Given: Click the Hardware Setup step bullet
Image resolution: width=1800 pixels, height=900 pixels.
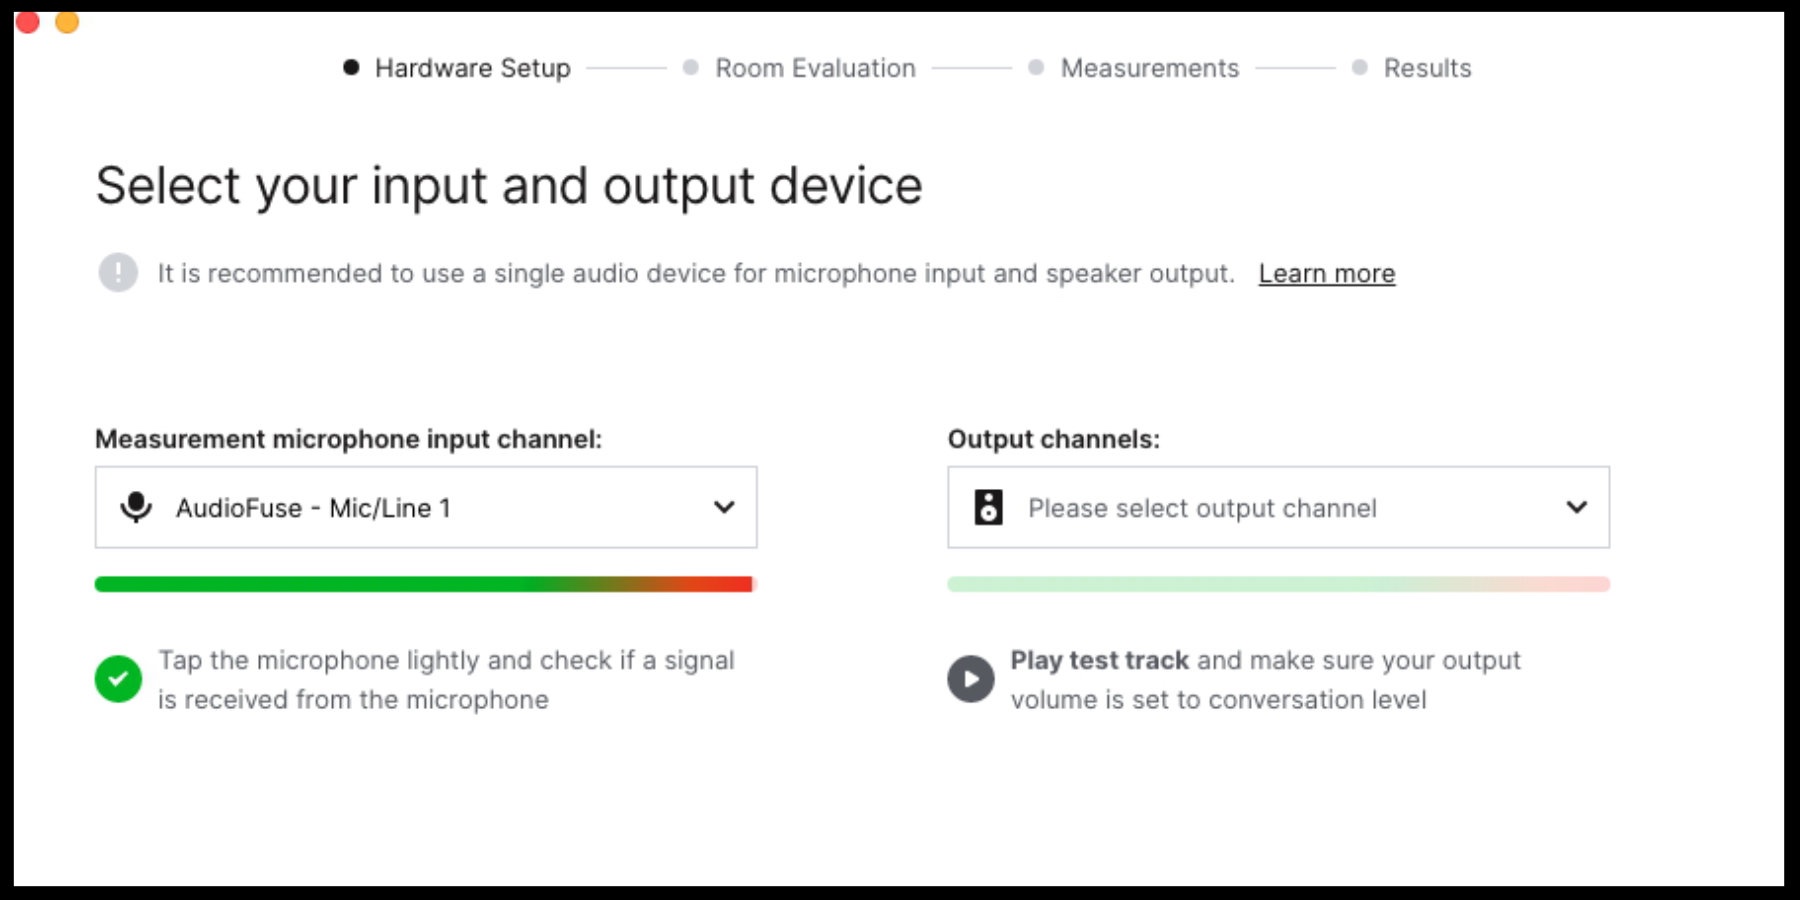Looking at the screenshot, I should point(351,68).
